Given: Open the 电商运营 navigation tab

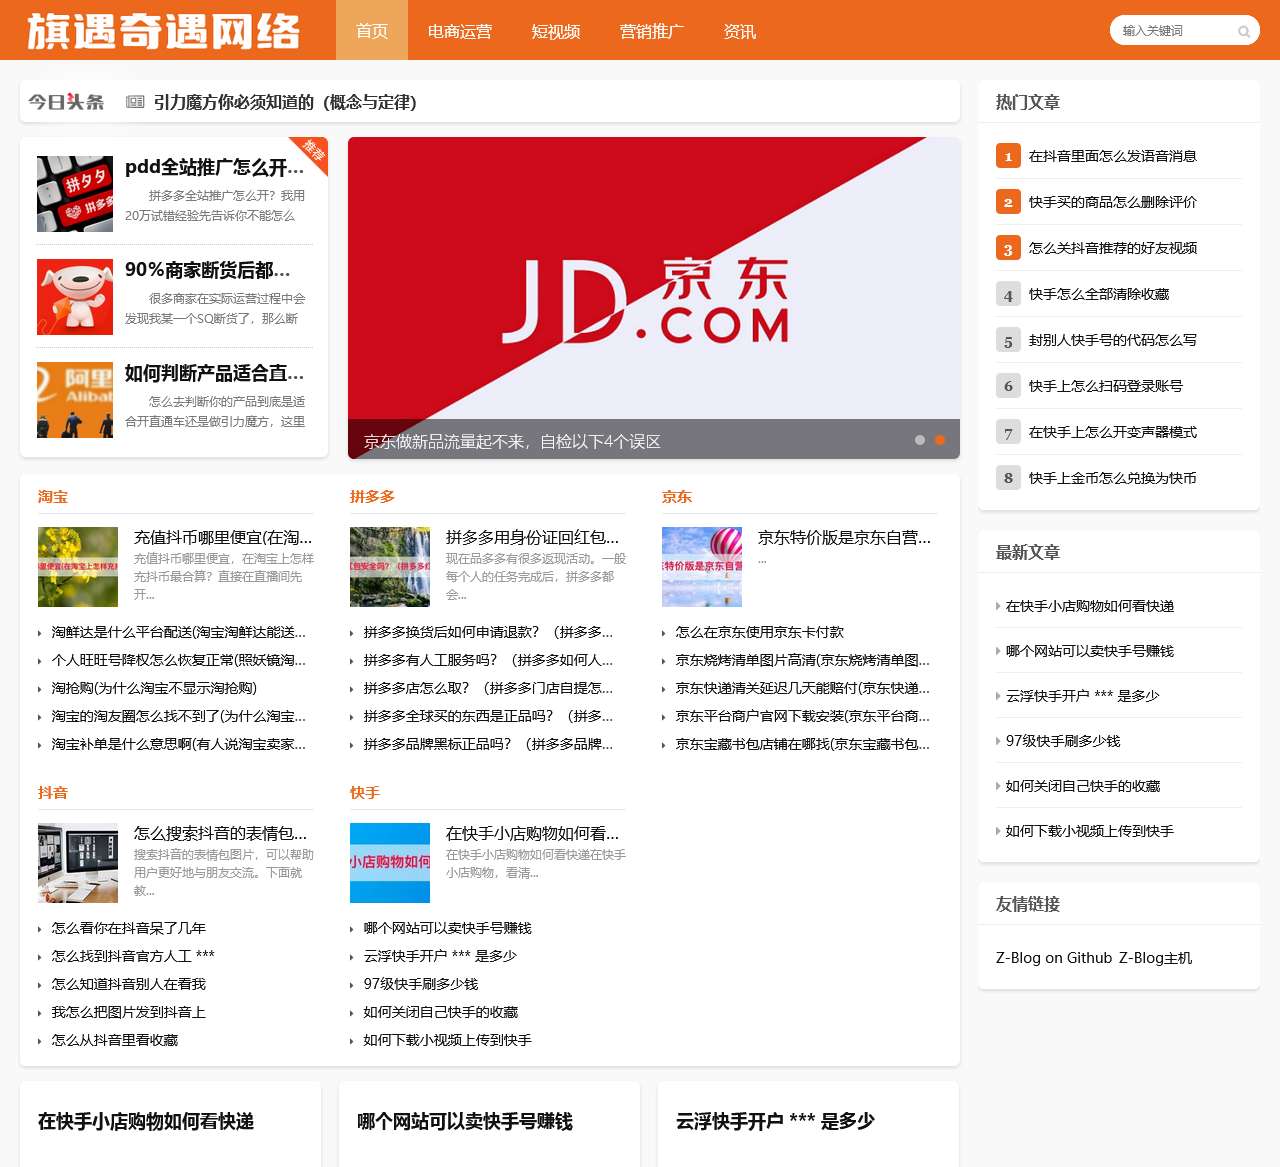Looking at the screenshot, I should [460, 31].
